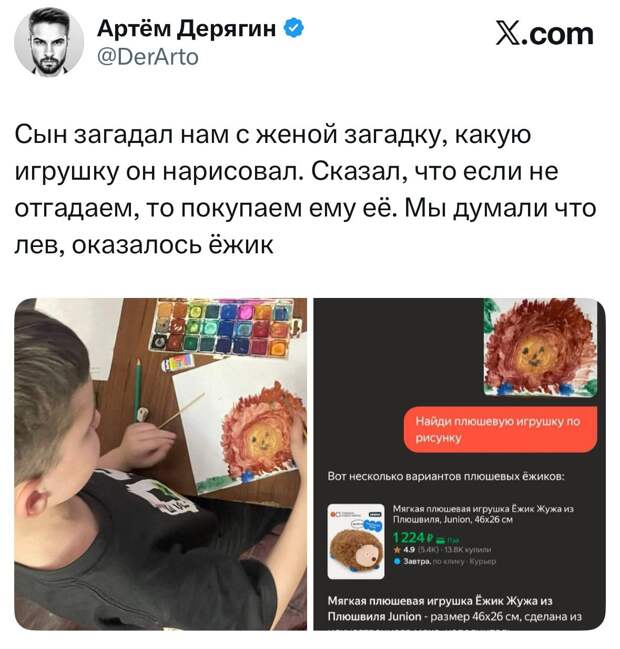Click the X.com logo
The height and width of the screenshot is (649, 620).
click(x=545, y=34)
